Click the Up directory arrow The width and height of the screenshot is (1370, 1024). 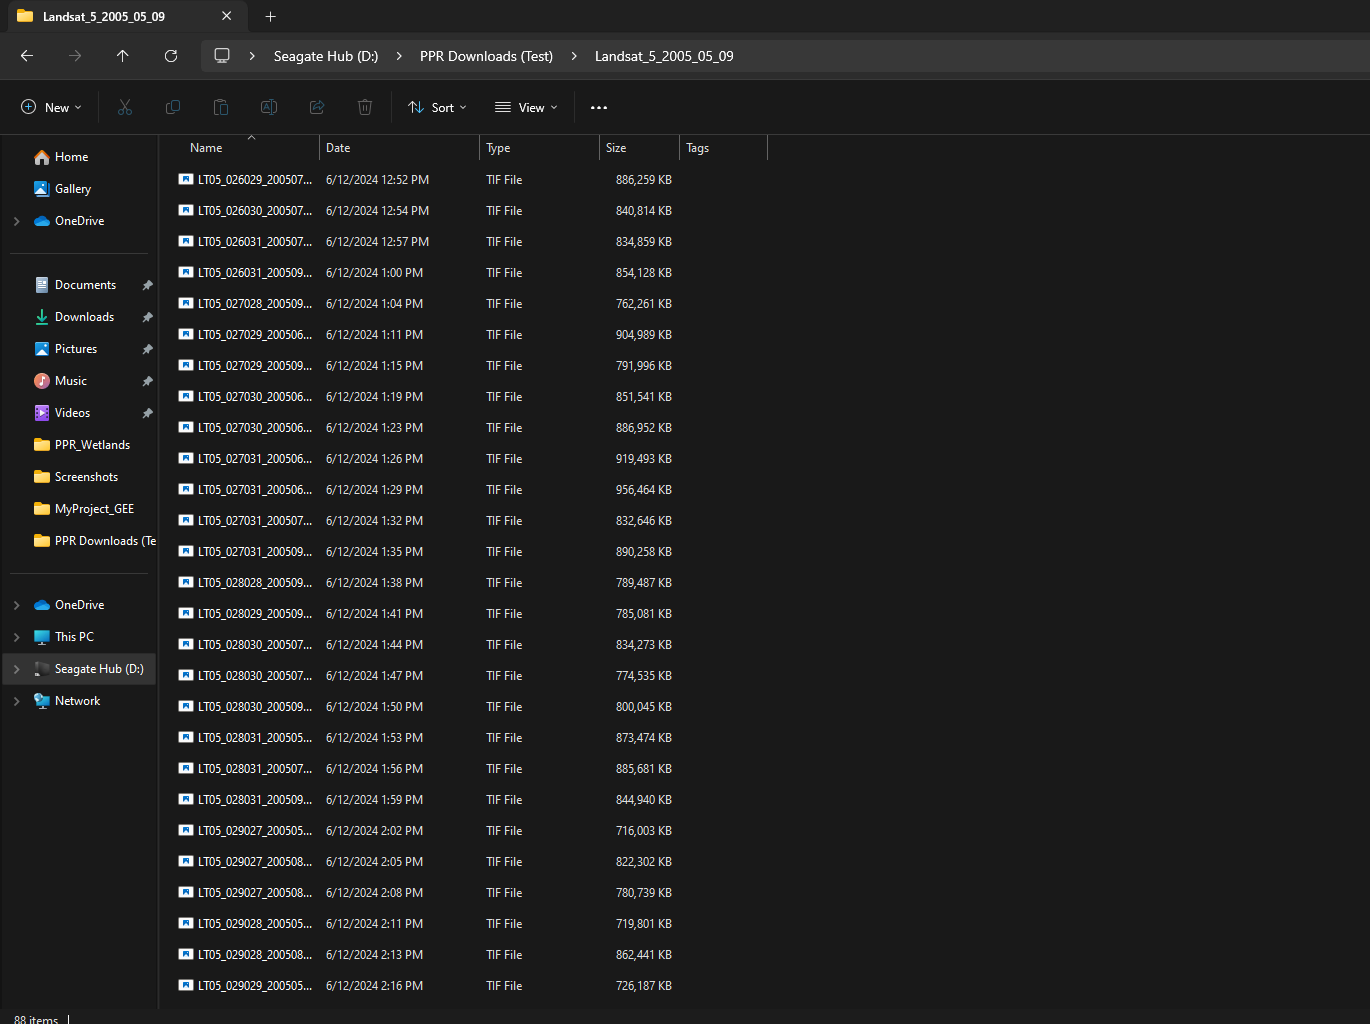pyautogui.click(x=123, y=56)
